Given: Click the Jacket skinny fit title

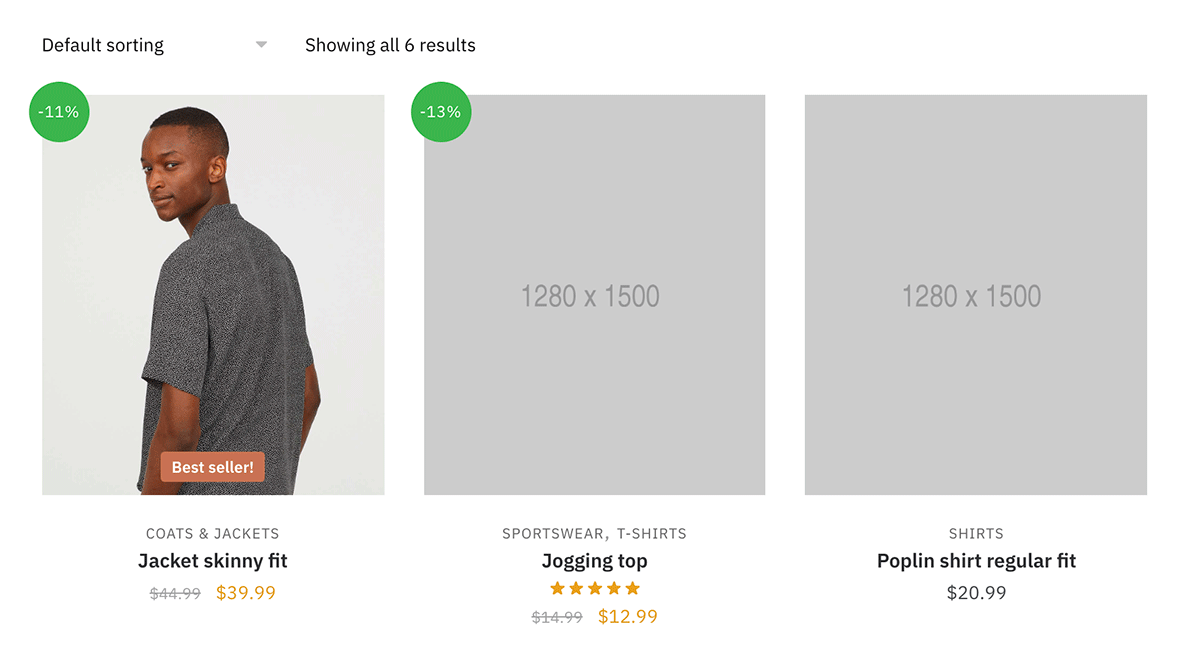Looking at the screenshot, I should tap(213, 561).
